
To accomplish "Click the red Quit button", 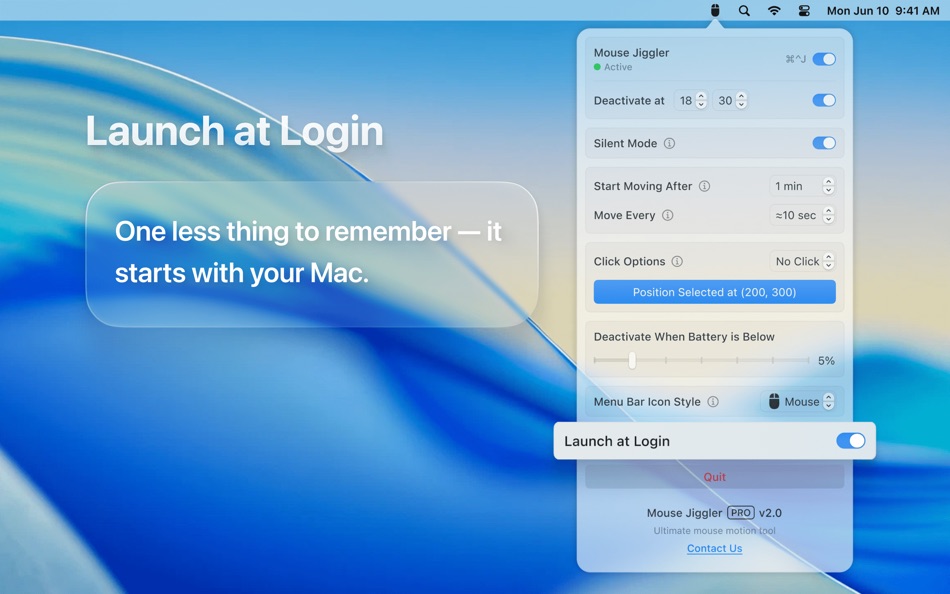I will pos(714,477).
